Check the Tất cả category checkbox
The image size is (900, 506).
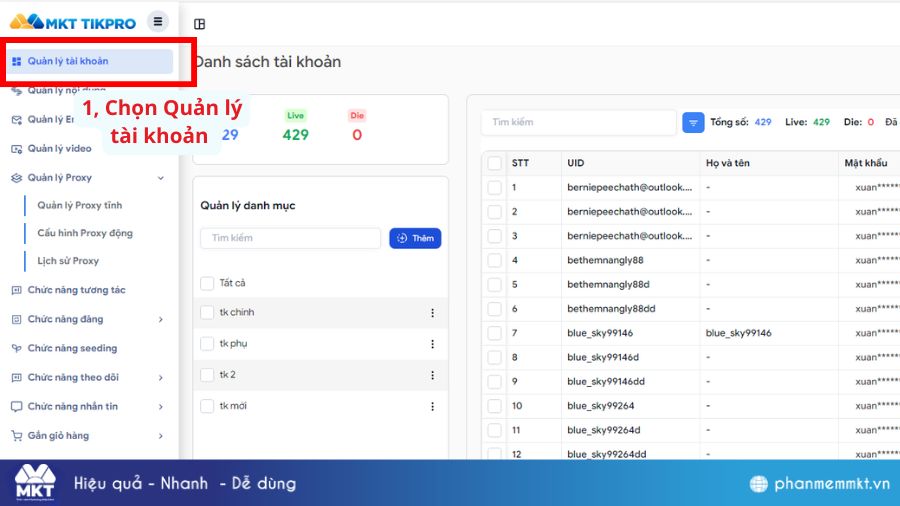207,283
